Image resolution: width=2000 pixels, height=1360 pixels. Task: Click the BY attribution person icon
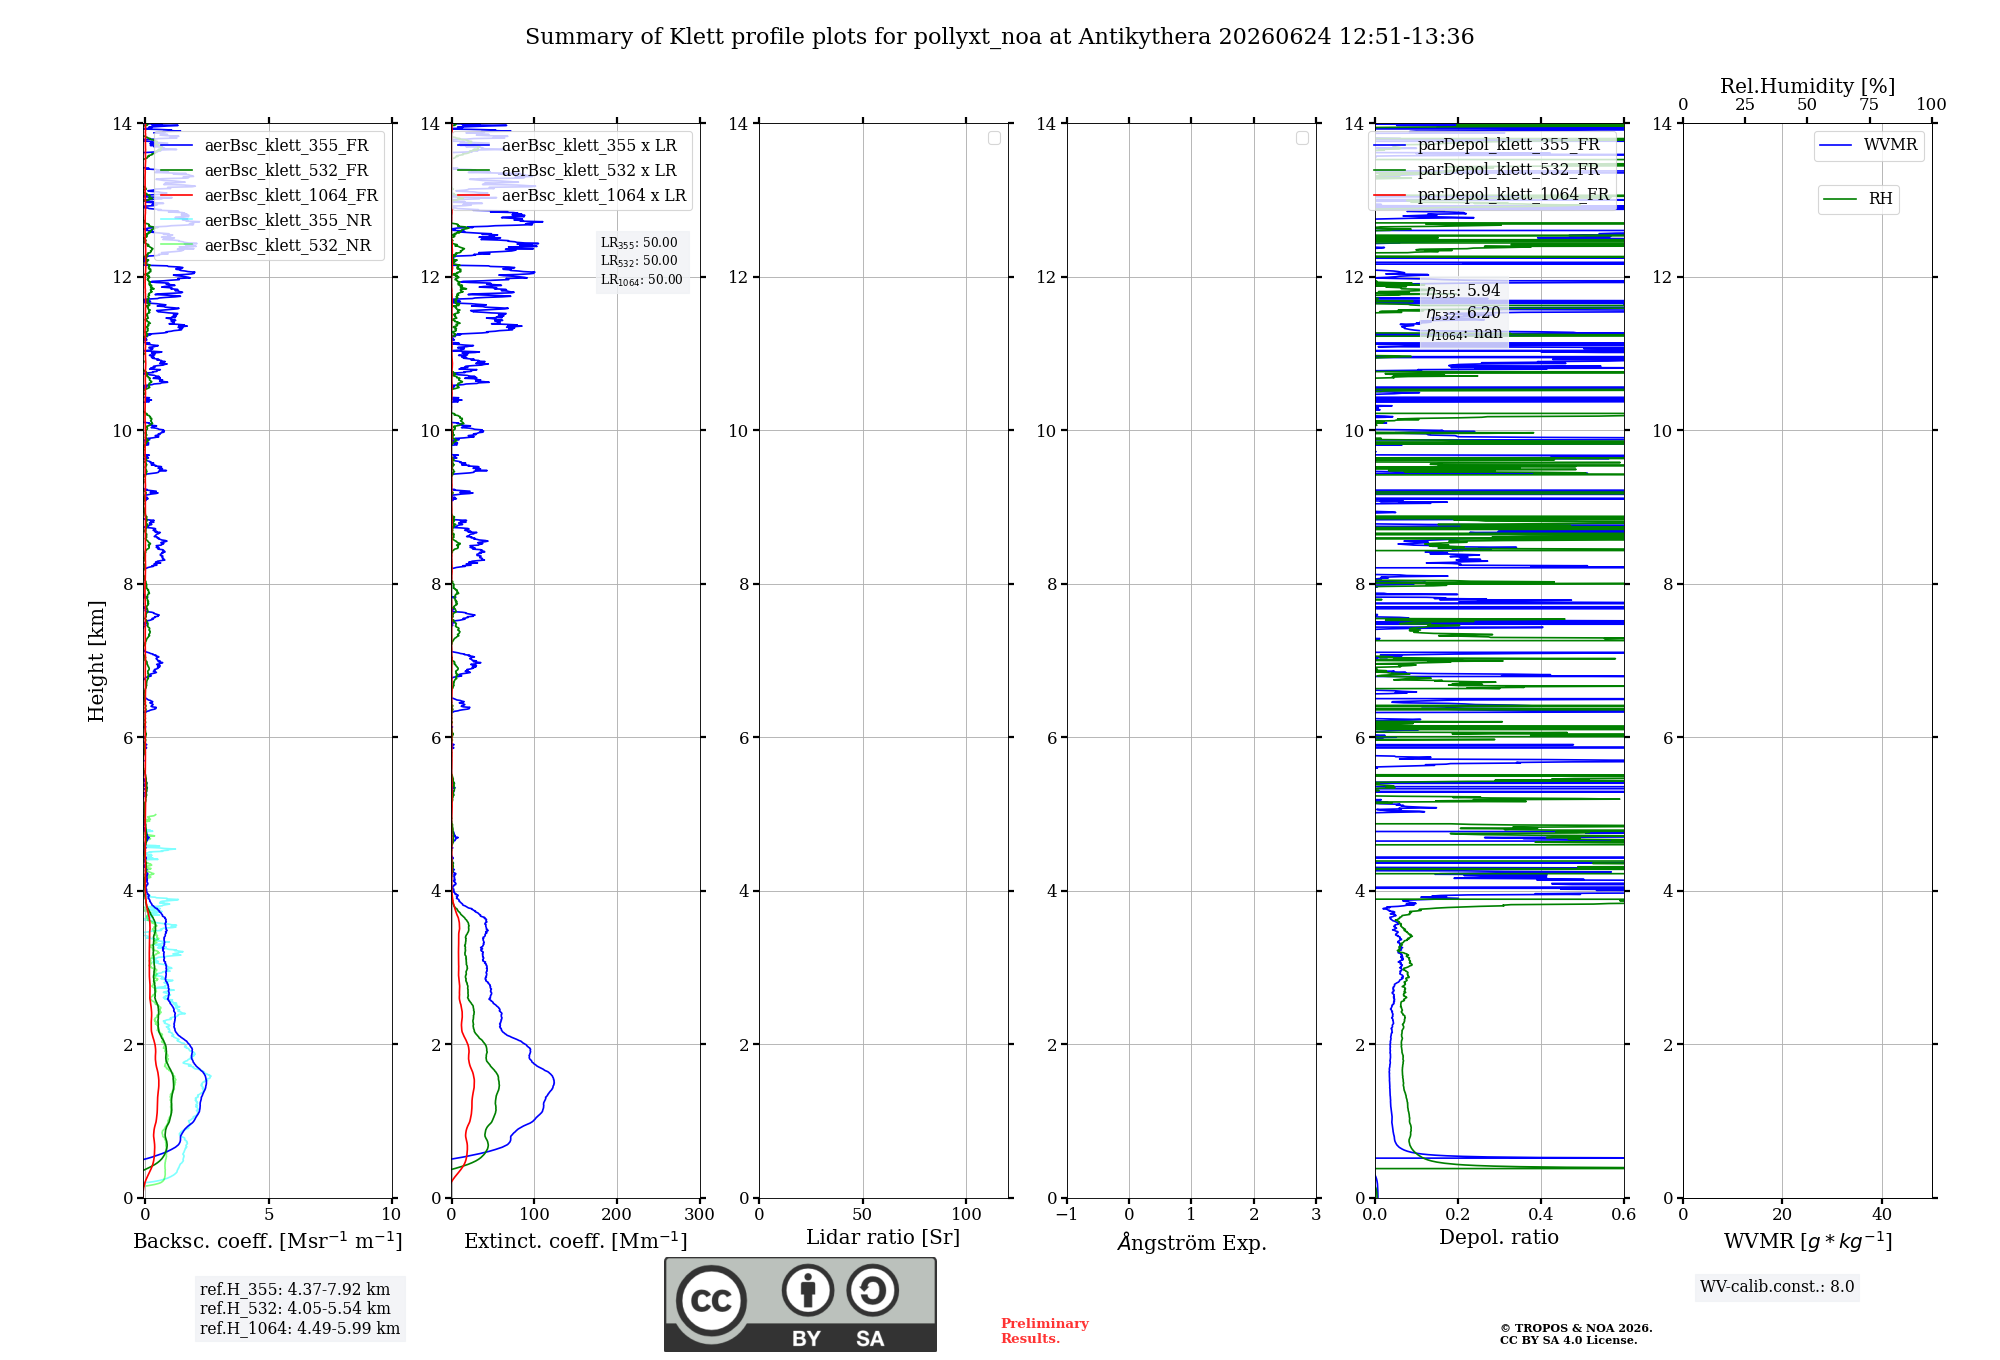pyautogui.click(x=808, y=1290)
